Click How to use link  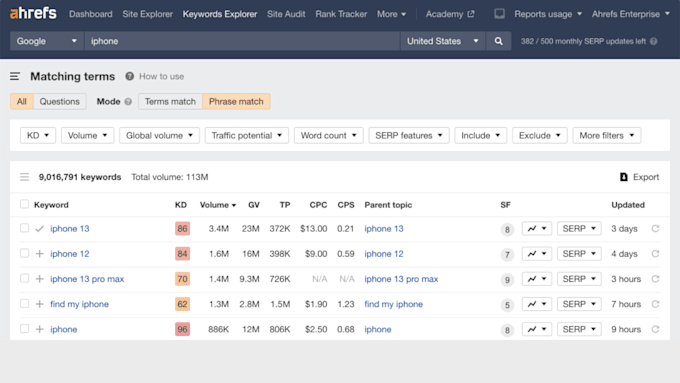tap(161, 76)
